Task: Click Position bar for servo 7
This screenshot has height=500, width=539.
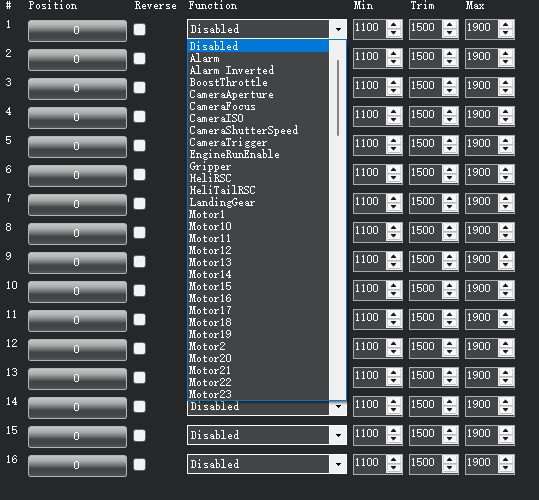Action: click(77, 204)
